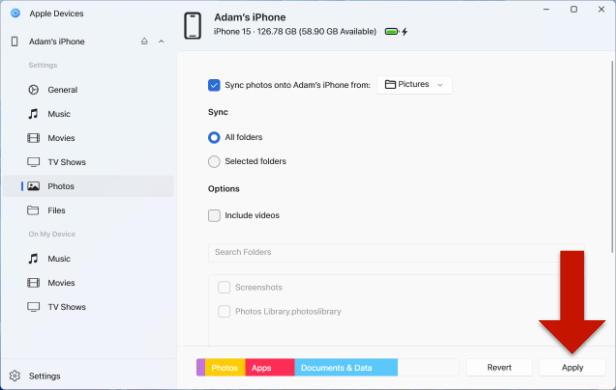
Task: Choose the Selected folders radio button
Action: click(x=214, y=161)
